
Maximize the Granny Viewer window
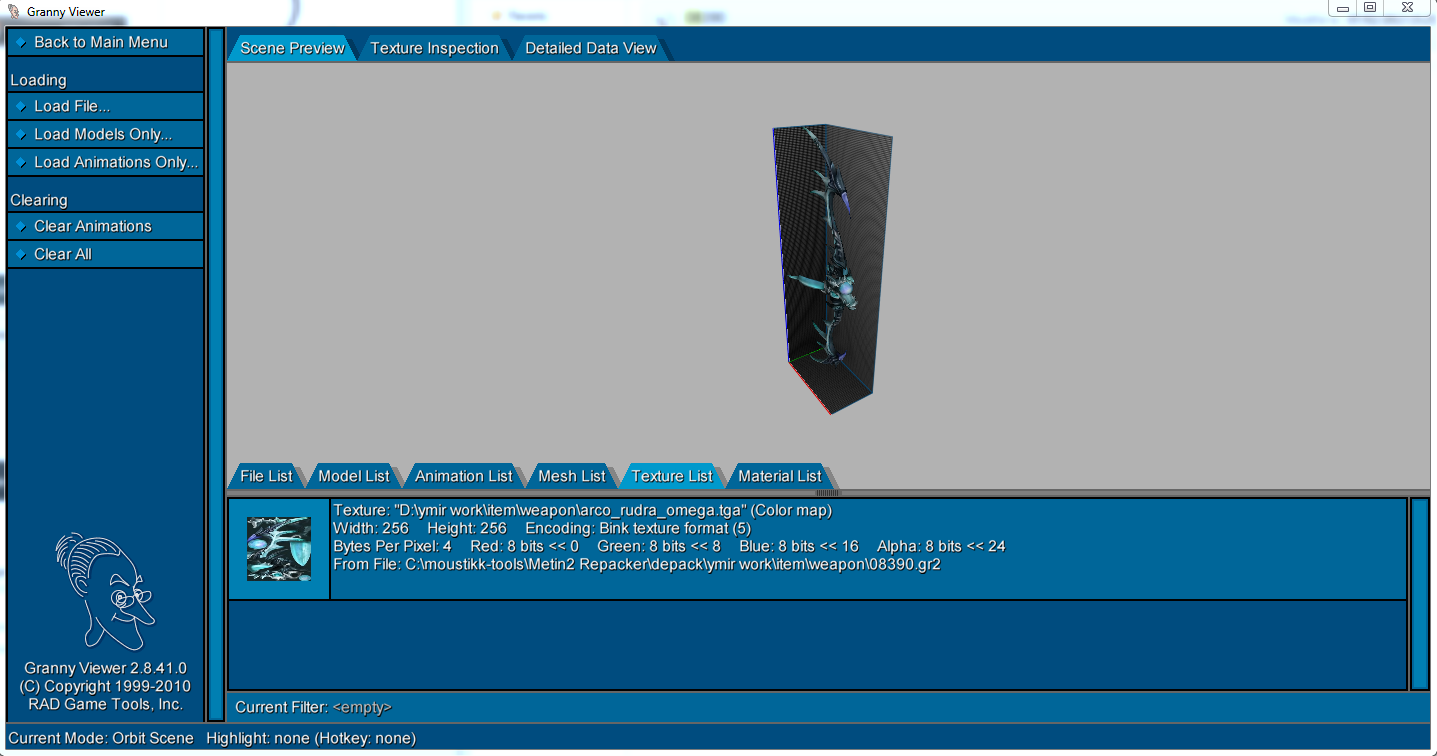[x=1370, y=7]
